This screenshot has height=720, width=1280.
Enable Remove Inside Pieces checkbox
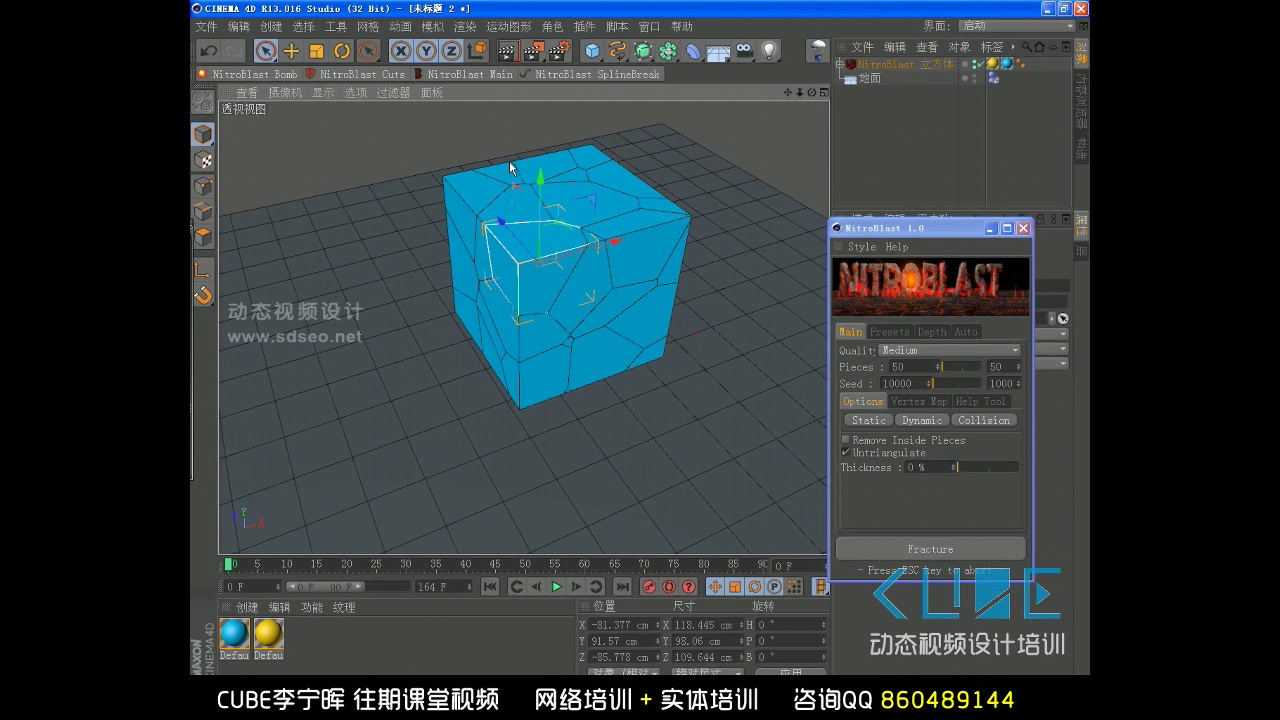[846, 440]
